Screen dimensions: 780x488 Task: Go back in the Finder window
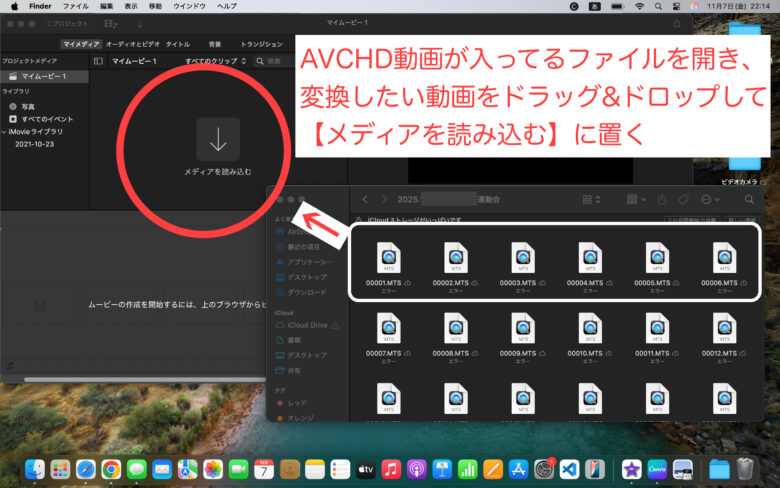(366, 199)
